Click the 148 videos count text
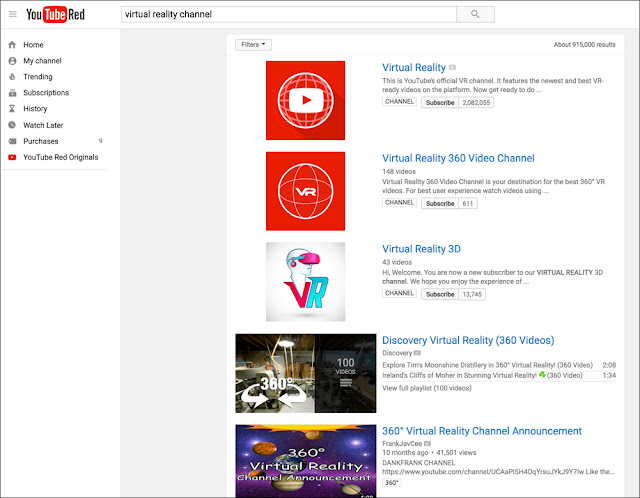 click(x=399, y=171)
